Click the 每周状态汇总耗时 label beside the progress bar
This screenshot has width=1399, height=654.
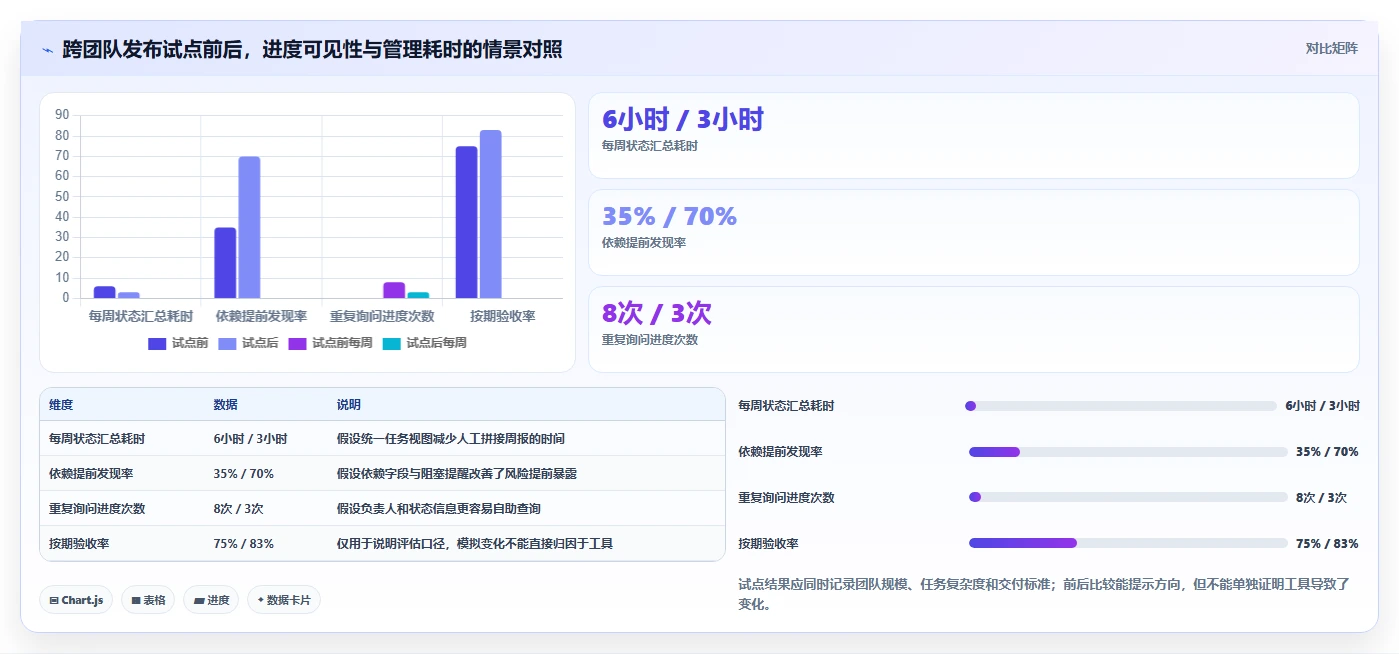coord(786,406)
